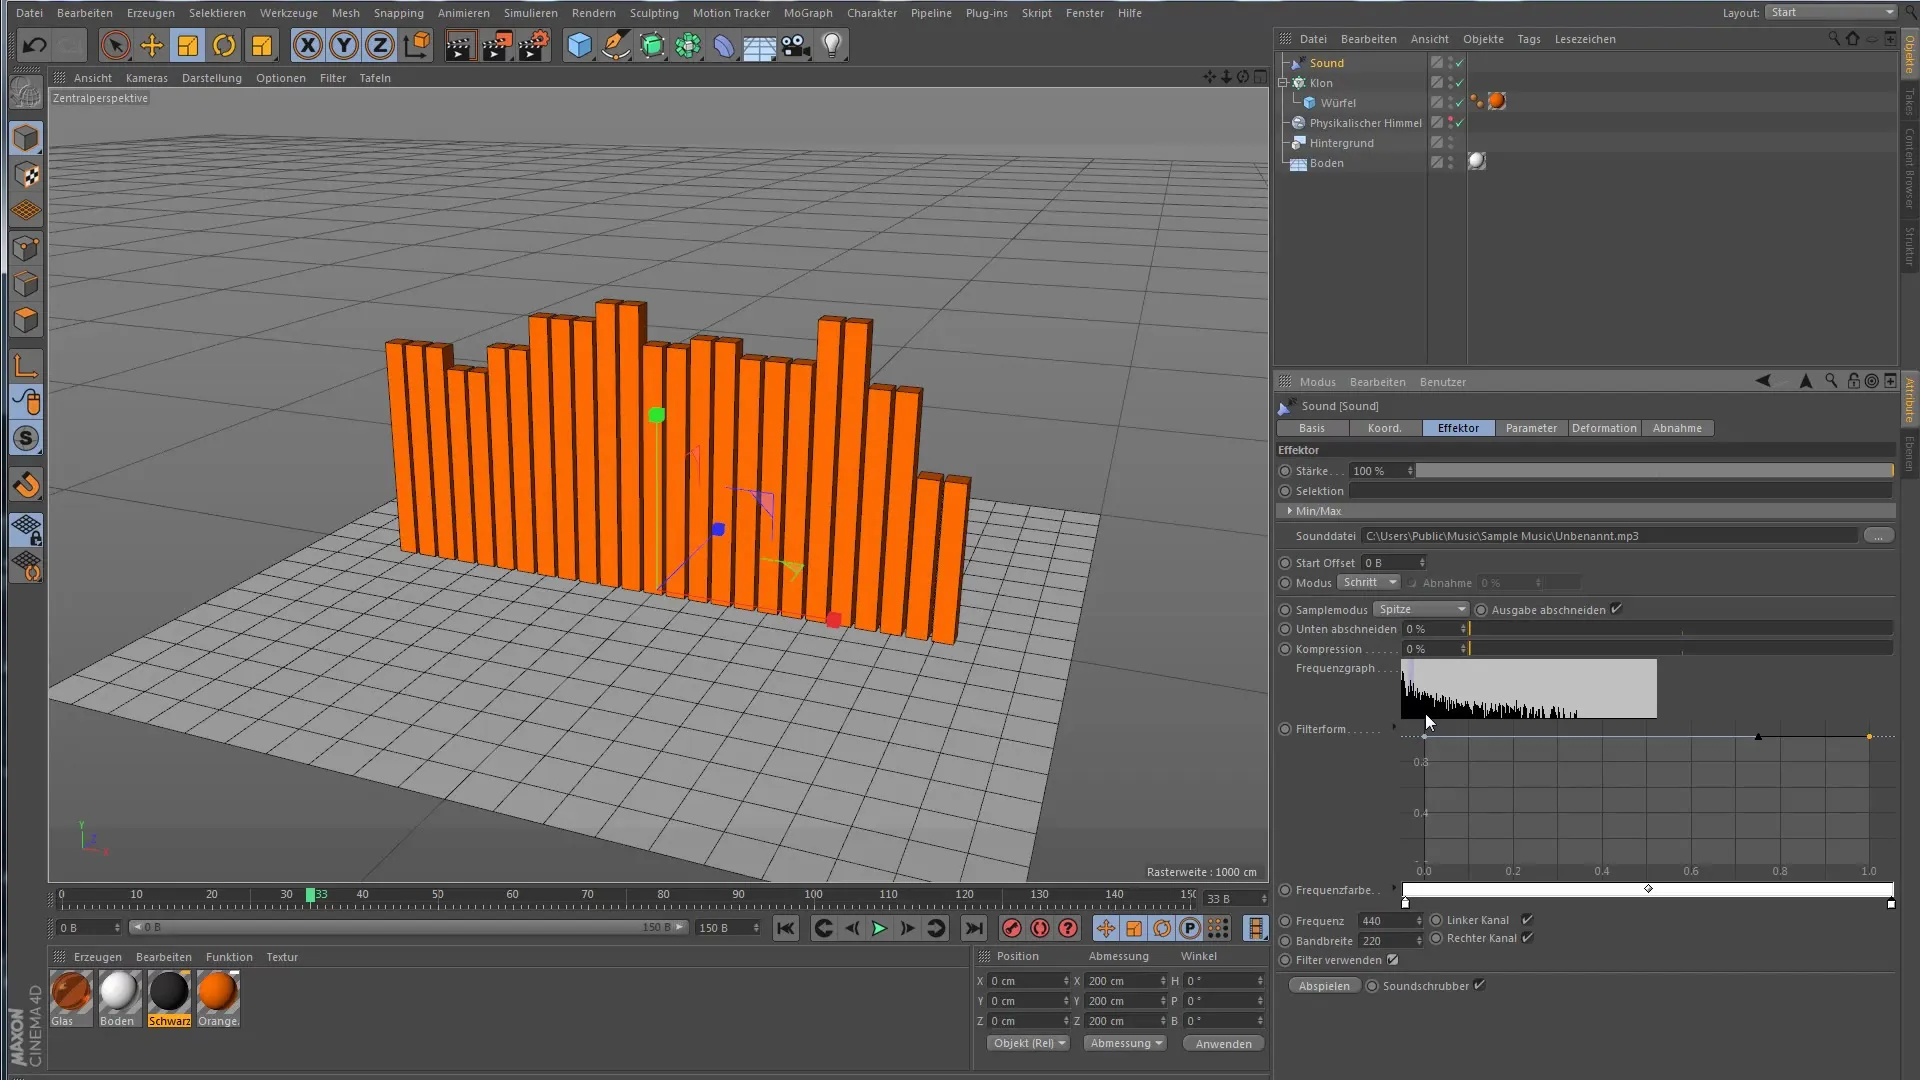Image resolution: width=1920 pixels, height=1080 pixels.
Task: Select the Scale tool
Action: [188, 45]
